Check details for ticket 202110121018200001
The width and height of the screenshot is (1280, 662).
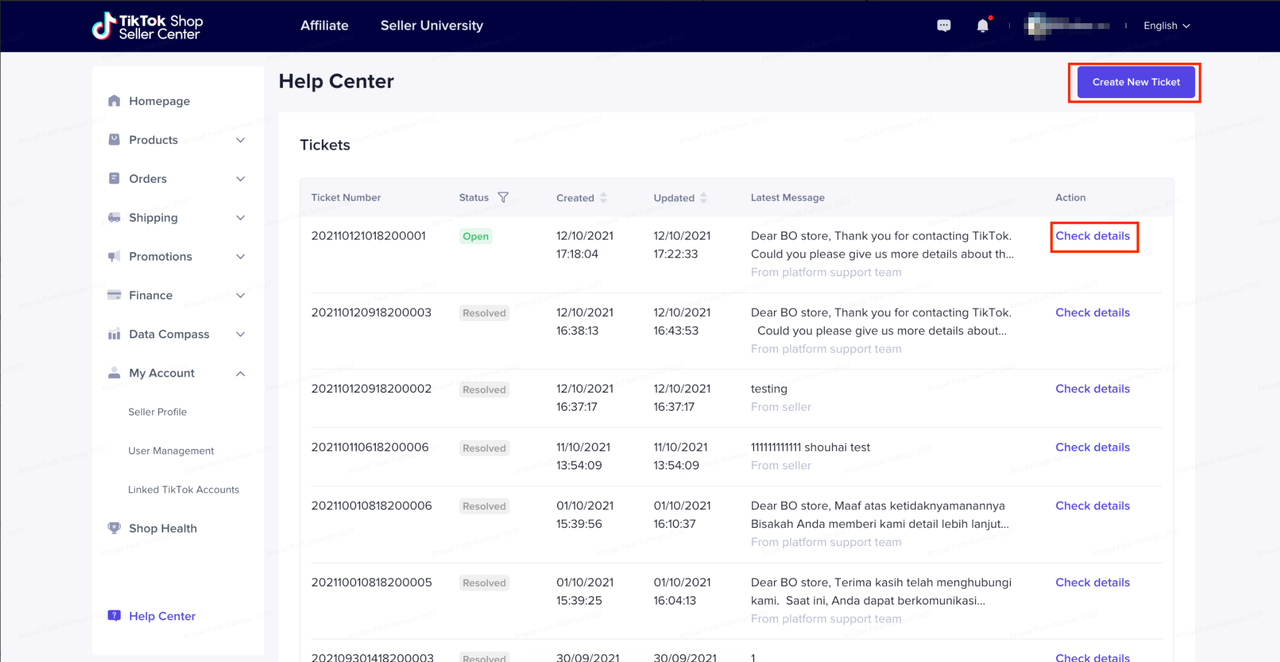tap(1092, 236)
